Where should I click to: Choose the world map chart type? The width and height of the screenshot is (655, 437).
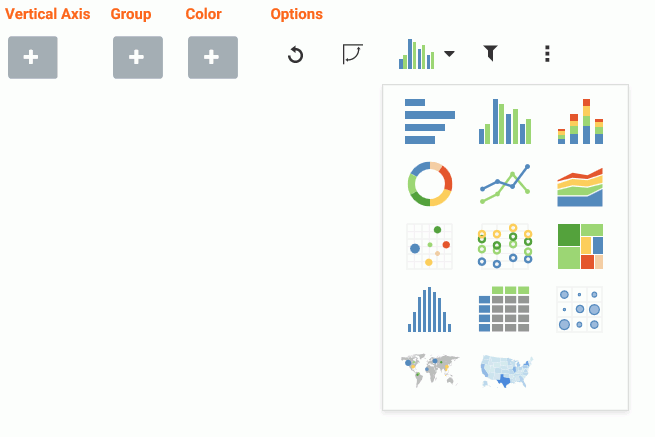point(430,371)
